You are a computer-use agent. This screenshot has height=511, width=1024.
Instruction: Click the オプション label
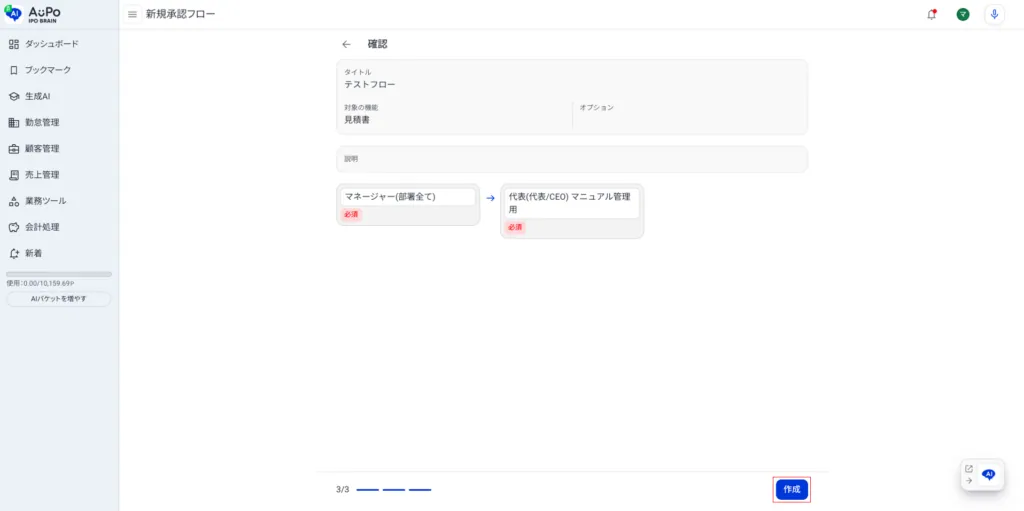click(597, 107)
